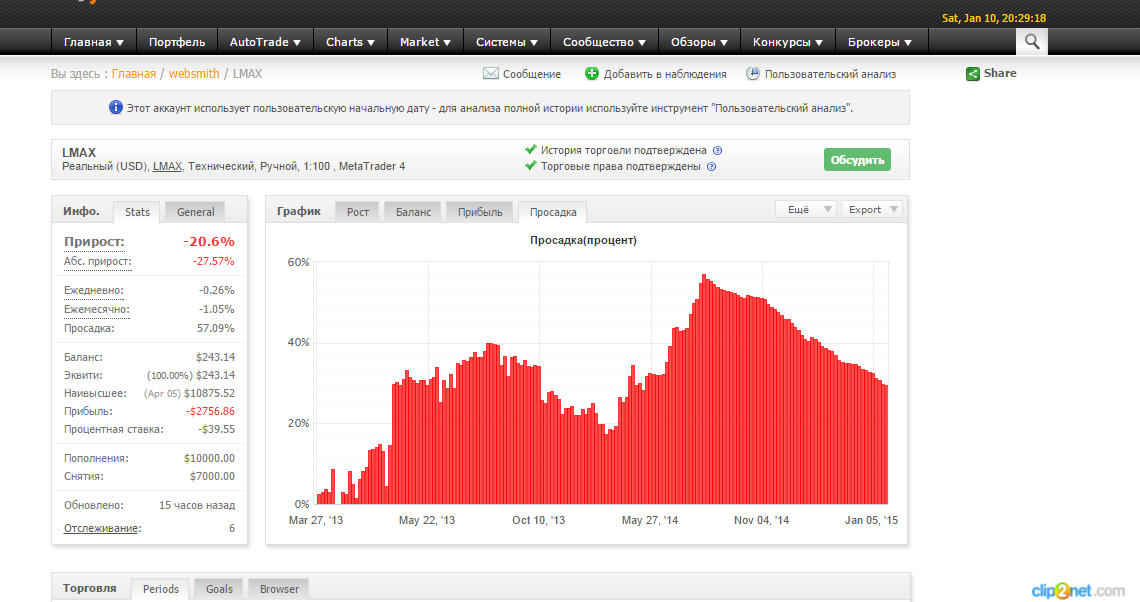This screenshot has width=1140, height=602.
Task: Click help icon beside История торговли подтверждена
Action: coord(718,150)
